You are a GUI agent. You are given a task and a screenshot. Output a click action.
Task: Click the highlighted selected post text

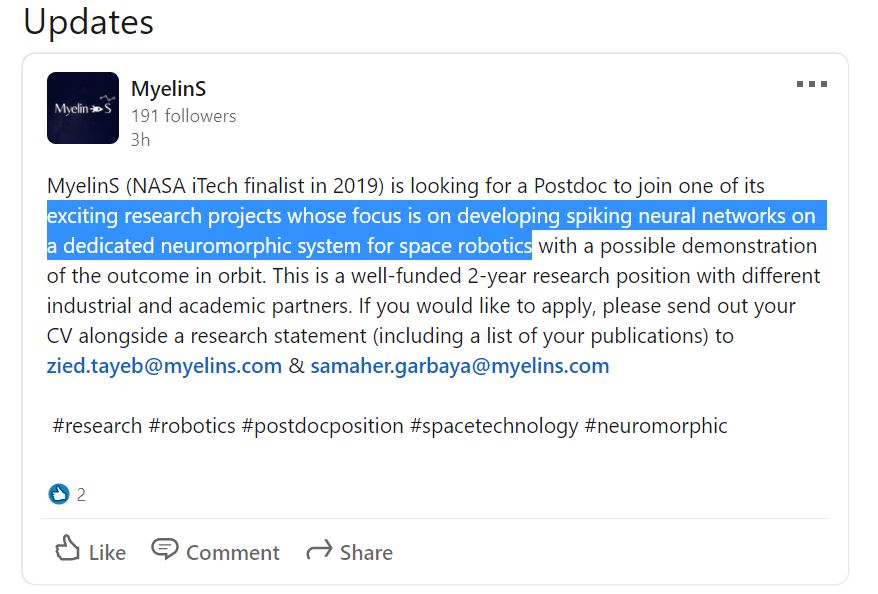click(437, 230)
